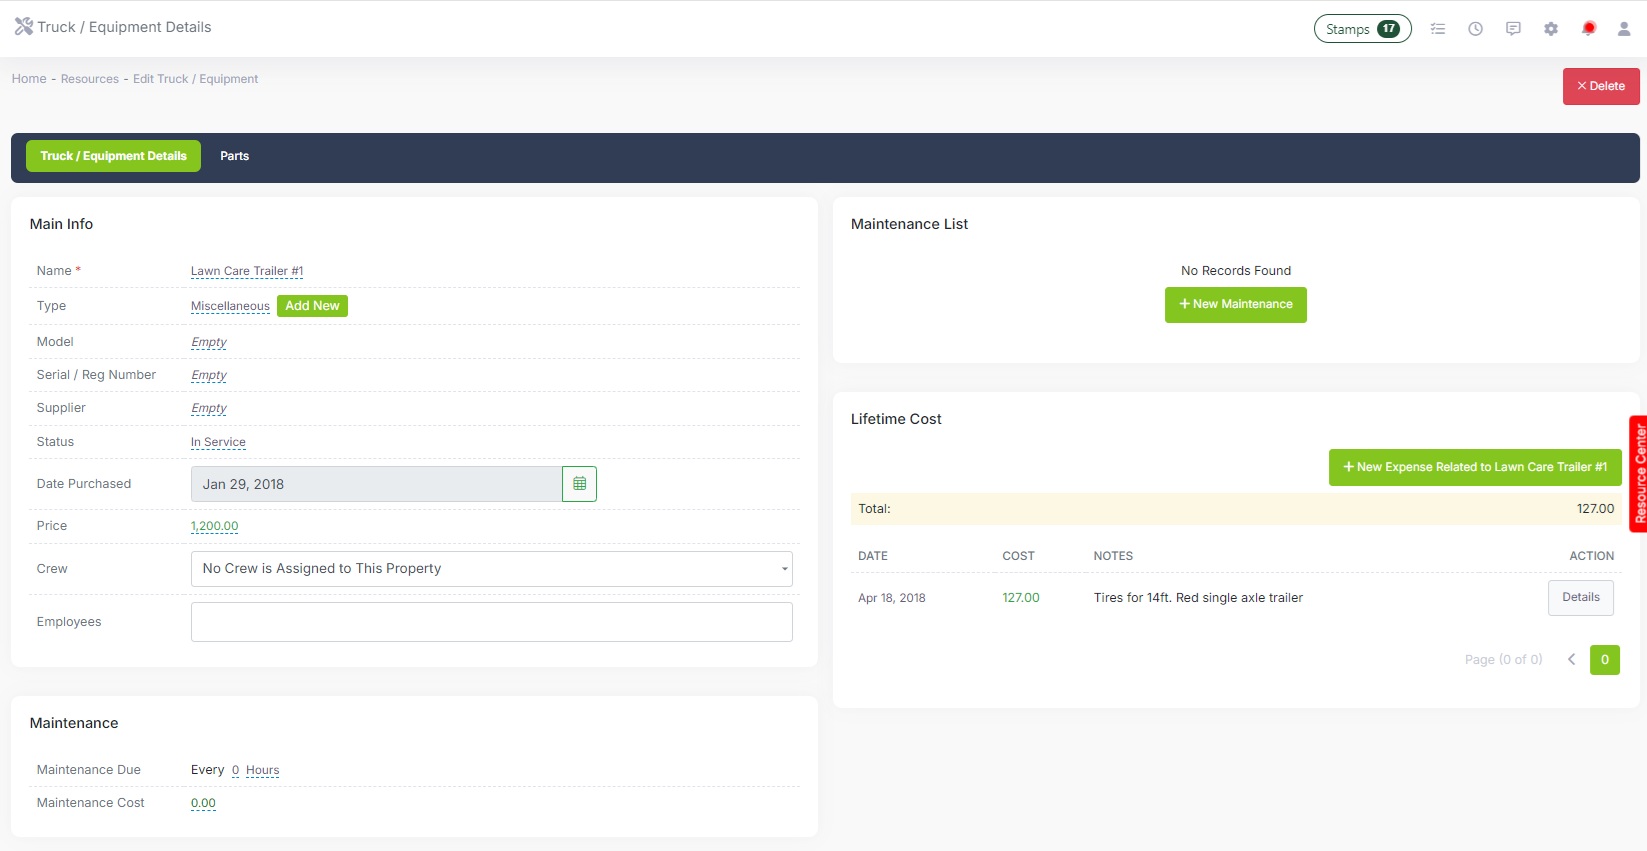The image size is (1647, 851).
Task: Change the Miscellaneous type value
Action: (230, 306)
